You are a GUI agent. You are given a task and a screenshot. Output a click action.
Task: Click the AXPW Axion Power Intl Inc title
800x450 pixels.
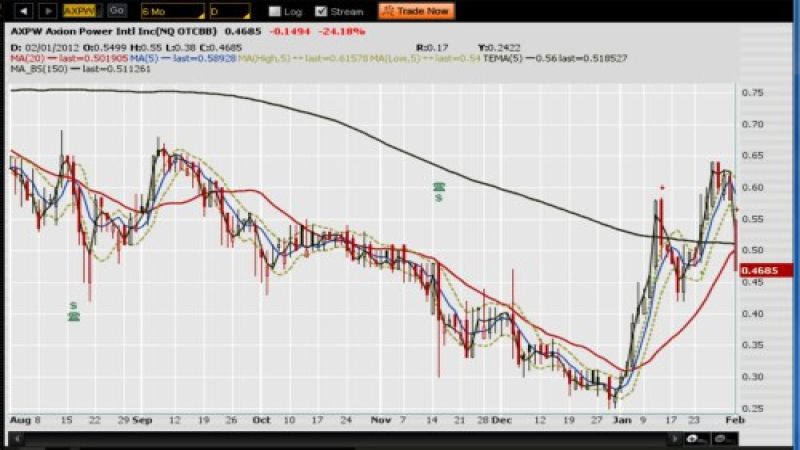coord(113,31)
